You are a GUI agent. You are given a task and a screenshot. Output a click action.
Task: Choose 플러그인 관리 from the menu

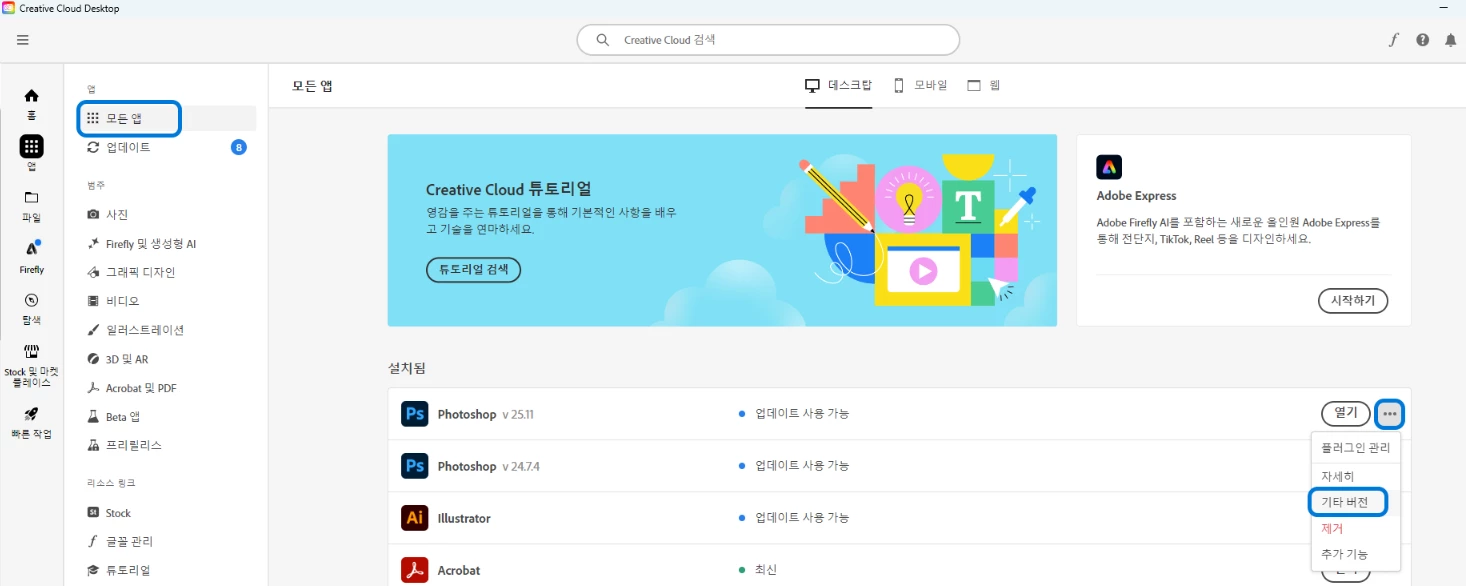click(1355, 448)
